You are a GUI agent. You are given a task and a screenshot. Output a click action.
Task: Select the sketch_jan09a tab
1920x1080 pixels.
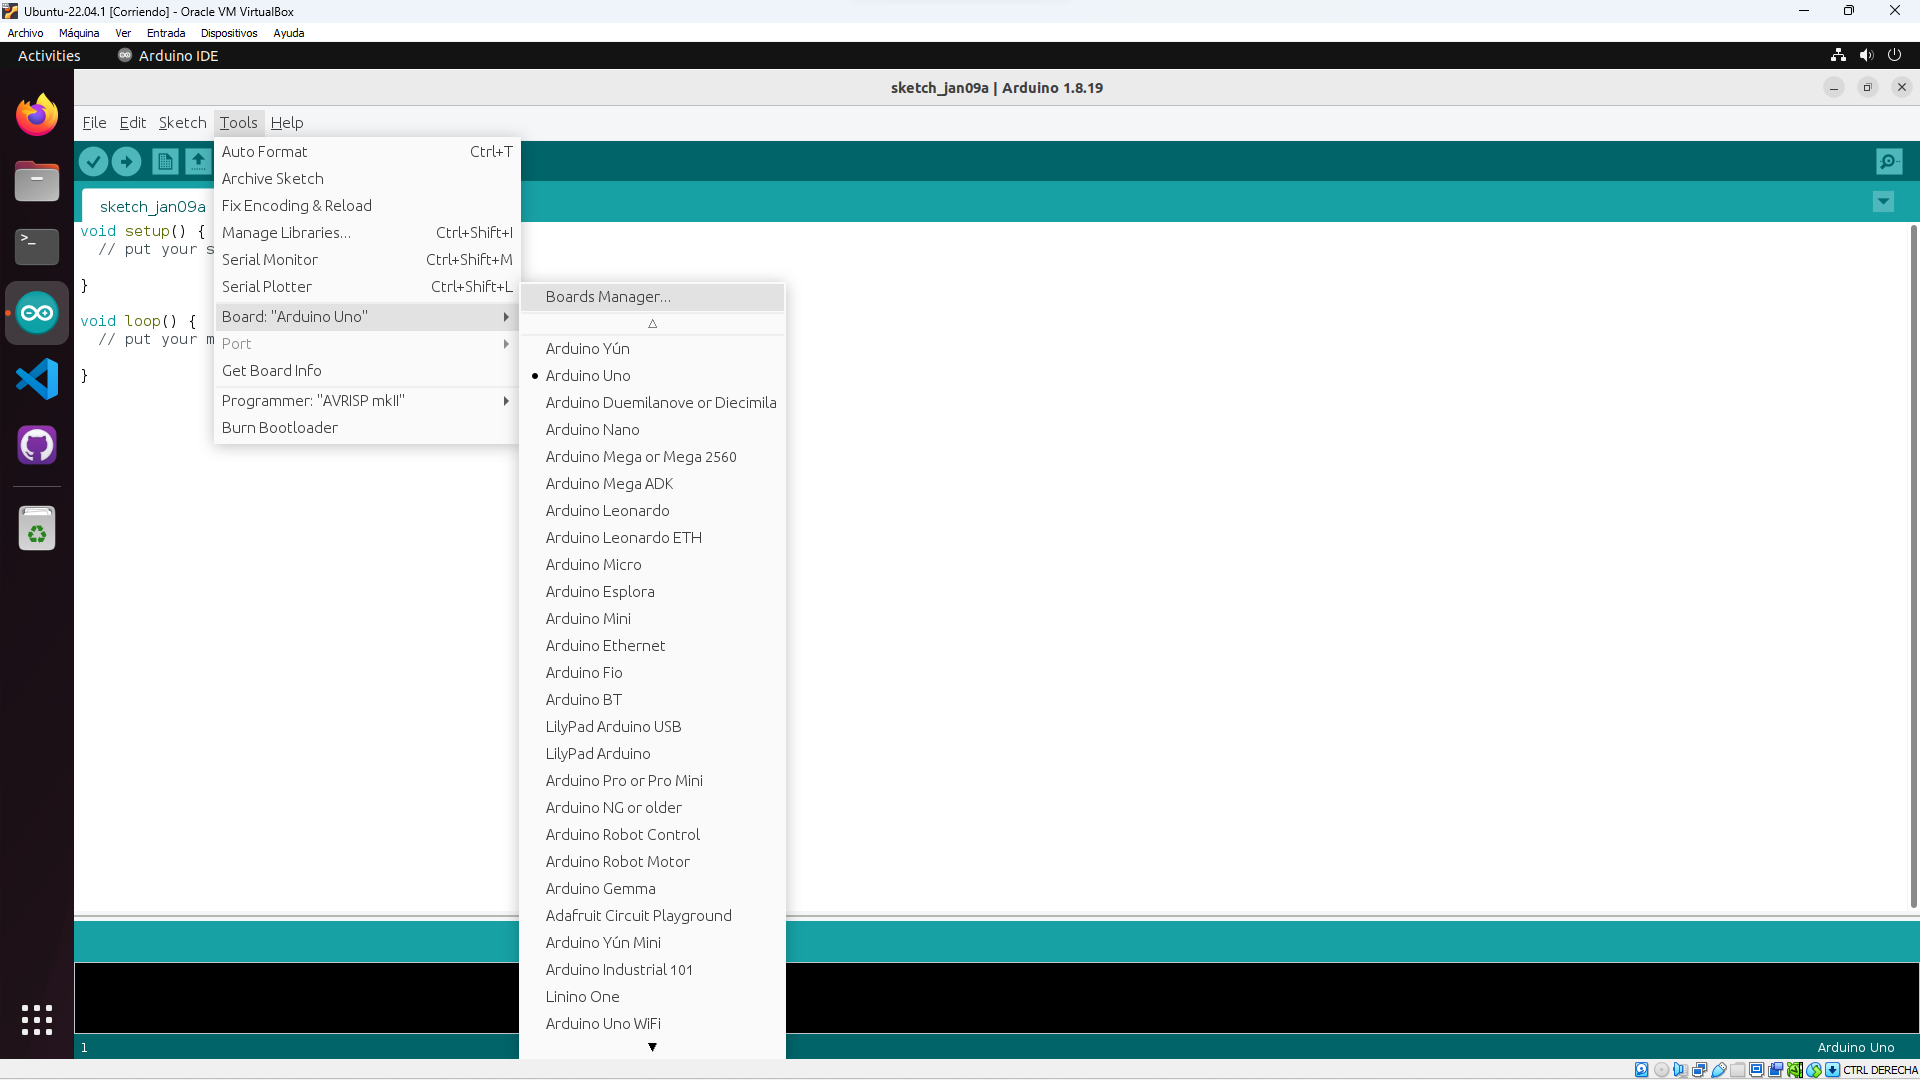pyautogui.click(x=152, y=207)
